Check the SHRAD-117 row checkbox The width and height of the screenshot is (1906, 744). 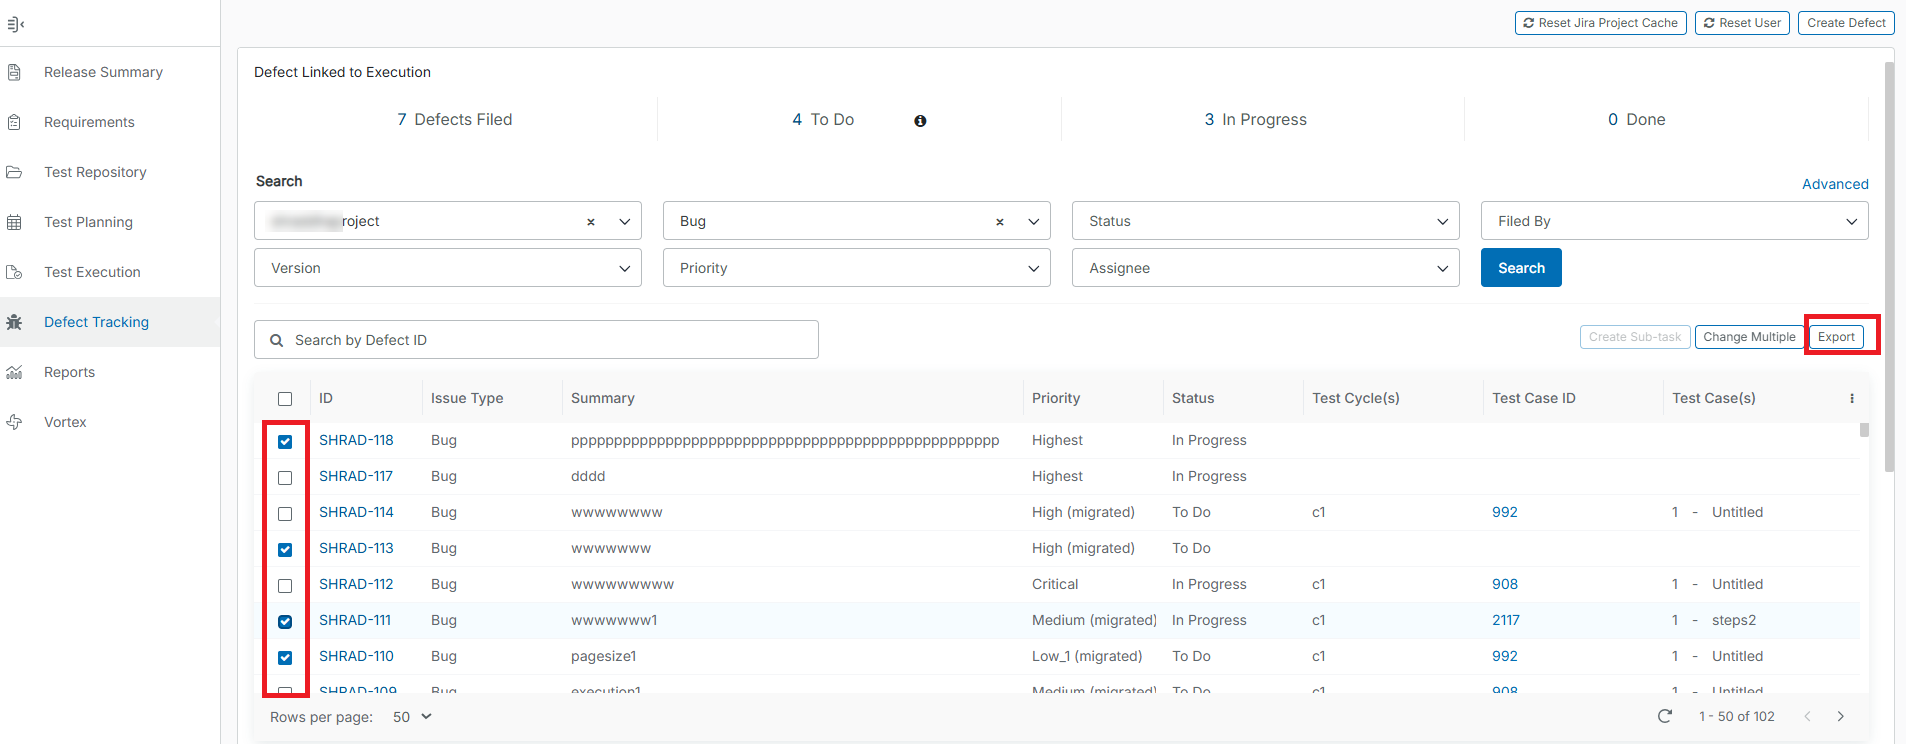coord(285,477)
